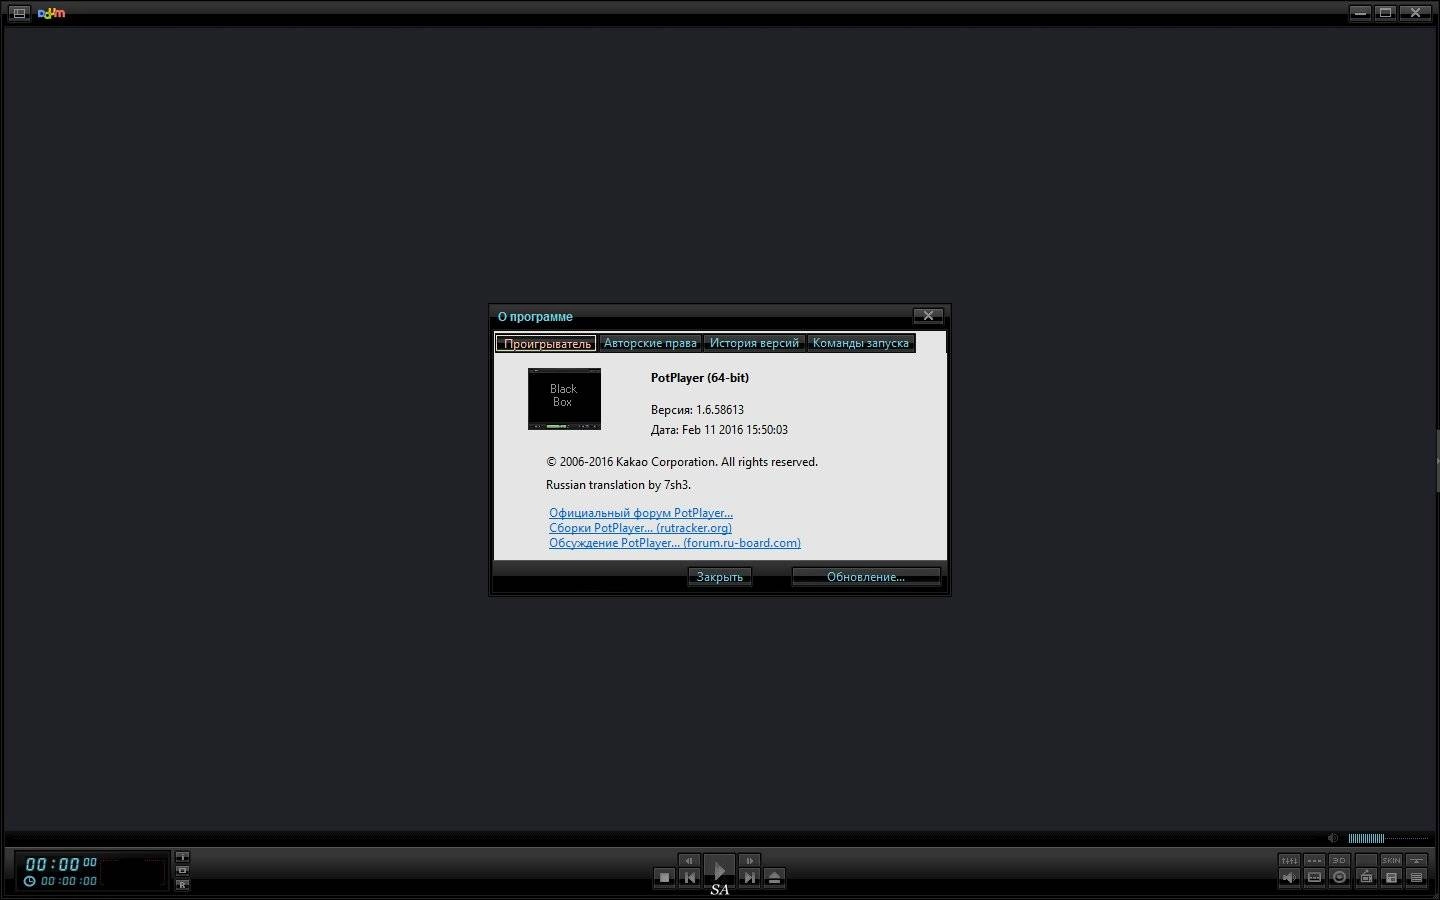Minimize the player window

1360,13
